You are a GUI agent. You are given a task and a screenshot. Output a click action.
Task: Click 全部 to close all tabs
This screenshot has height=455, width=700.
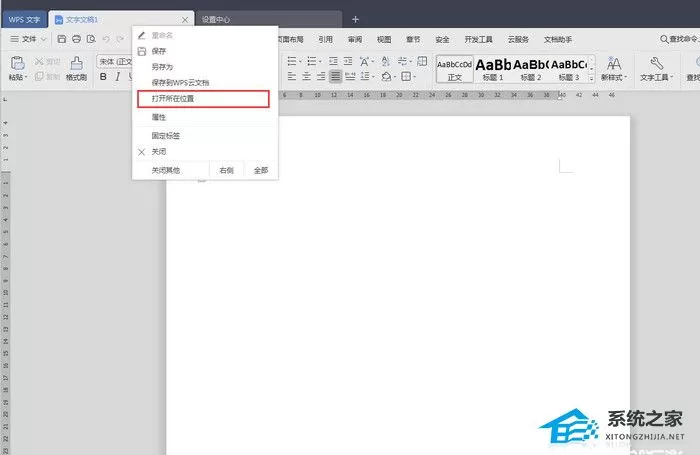[x=261, y=170]
